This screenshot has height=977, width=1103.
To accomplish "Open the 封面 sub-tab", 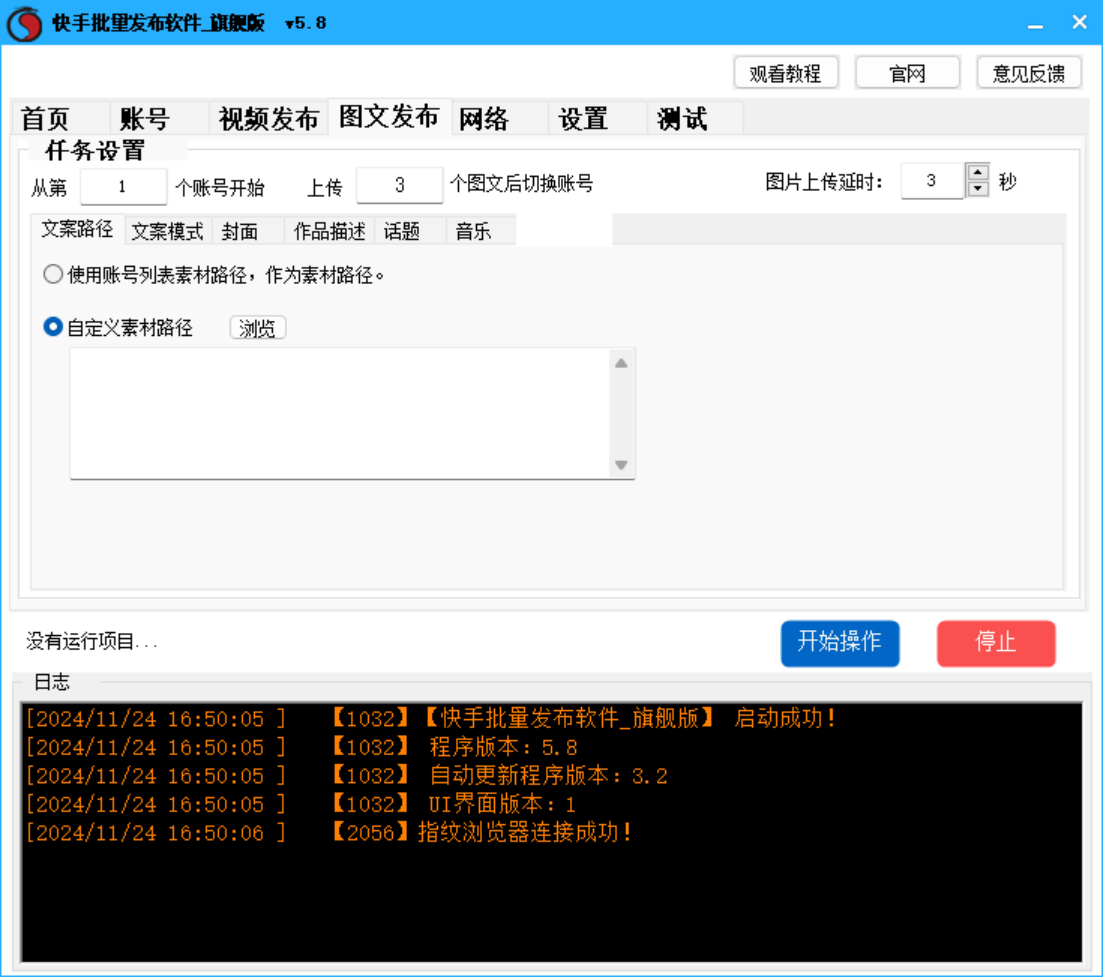I will (248, 231).
